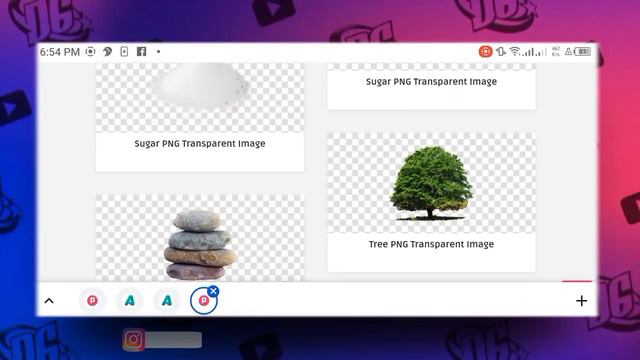Image resolution: width=640 pixels, height=360 pixels.
Task: Close the active tab with blue X
Action: click(x=213, y=291)
